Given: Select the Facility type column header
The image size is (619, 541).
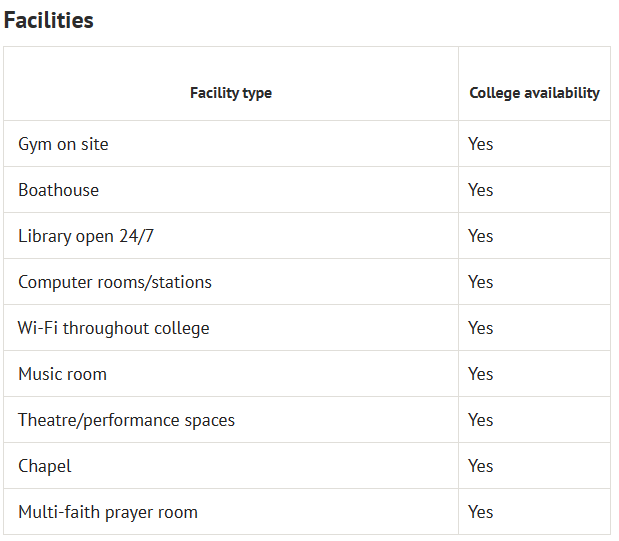Looking at the screenshot, I should [231, 93].
